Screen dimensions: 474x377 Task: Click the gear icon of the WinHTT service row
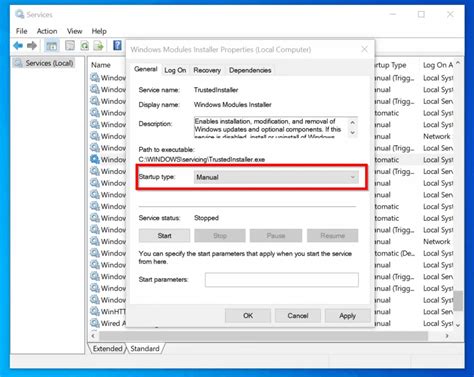tap(95, 311)
